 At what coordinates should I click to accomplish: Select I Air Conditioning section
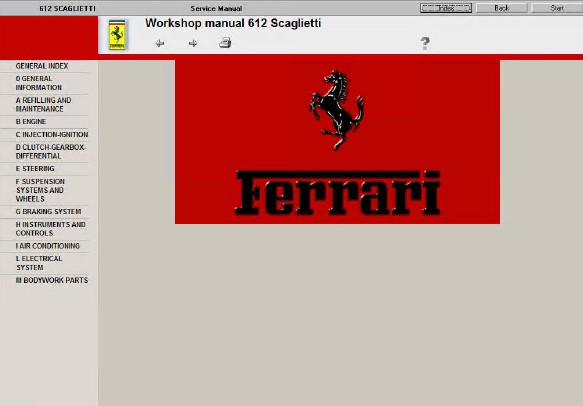tap(48, 246)
